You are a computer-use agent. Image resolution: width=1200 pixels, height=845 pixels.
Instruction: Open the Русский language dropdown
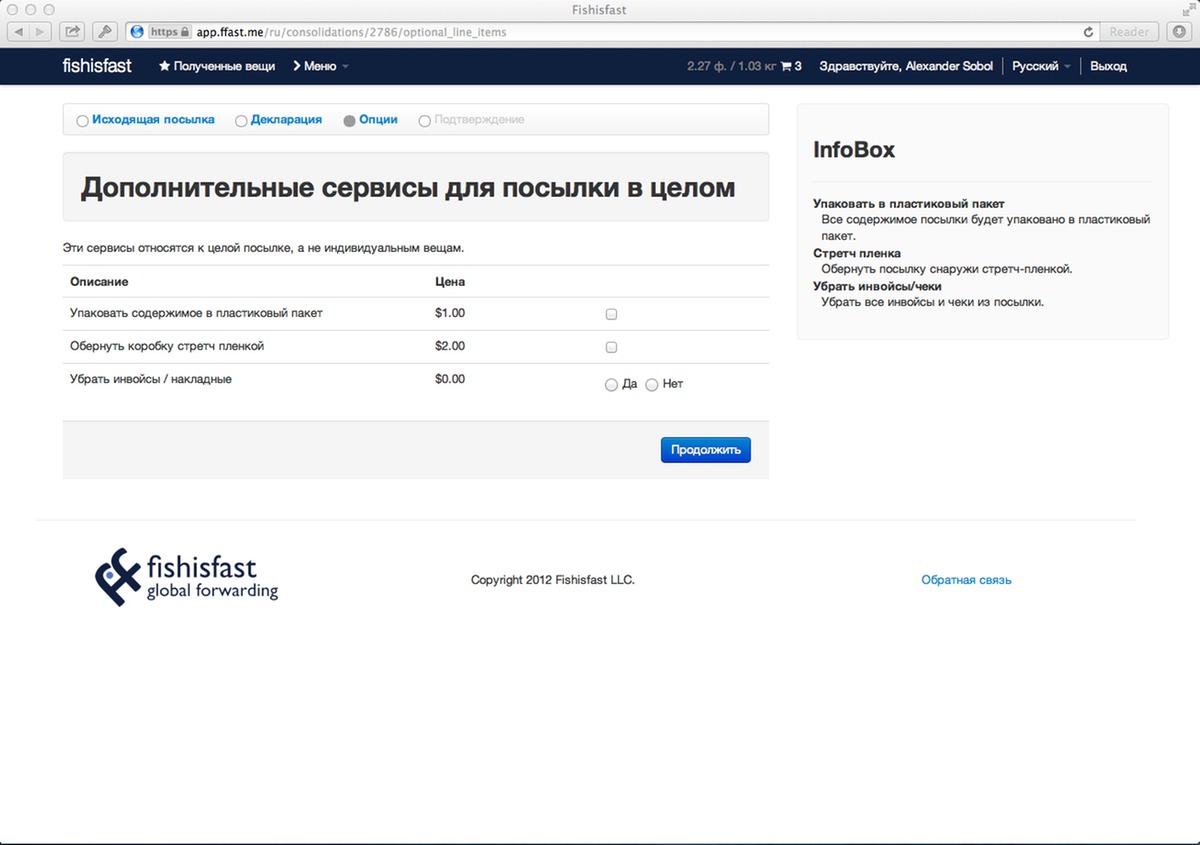[1040, 66]
